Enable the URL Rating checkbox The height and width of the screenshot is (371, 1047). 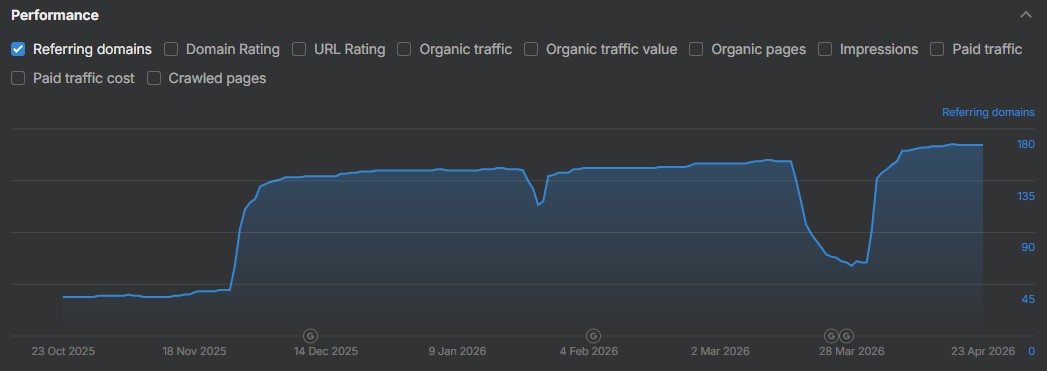(299, 49)
